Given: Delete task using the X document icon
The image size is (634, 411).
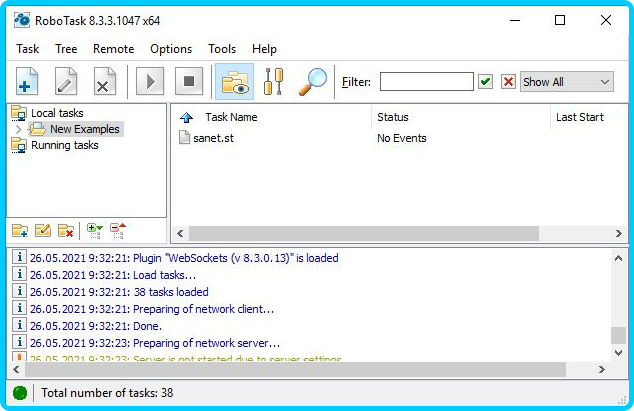Looking at the screenshot, I should pyautogui.click(x=105, y=81).
